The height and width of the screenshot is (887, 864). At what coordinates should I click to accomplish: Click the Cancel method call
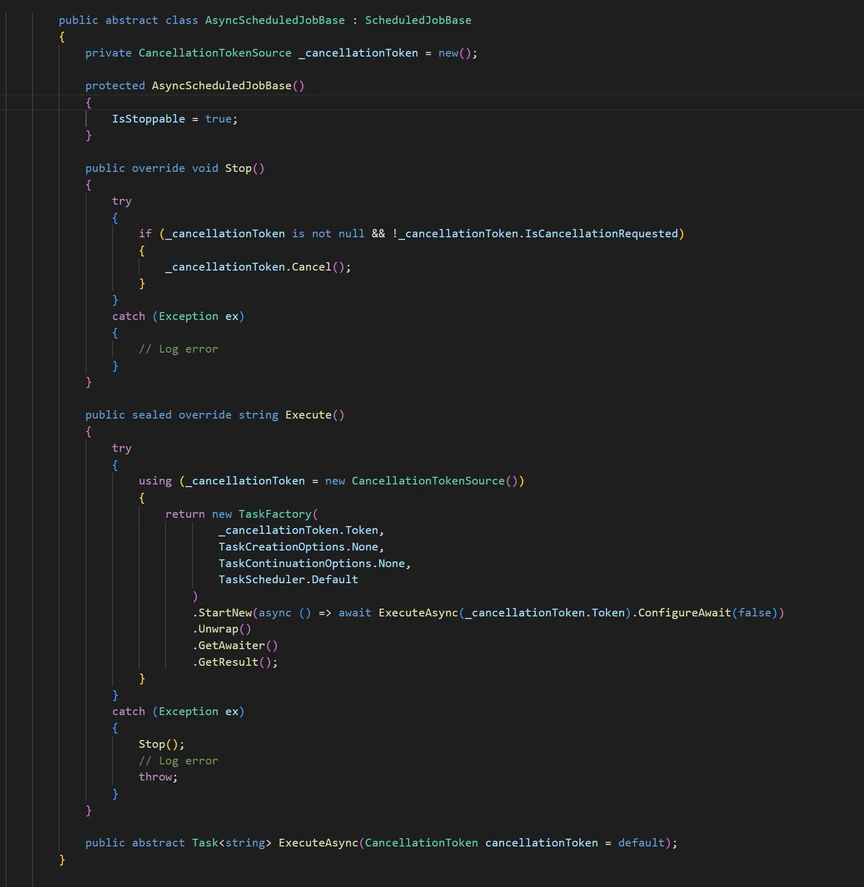311,267
